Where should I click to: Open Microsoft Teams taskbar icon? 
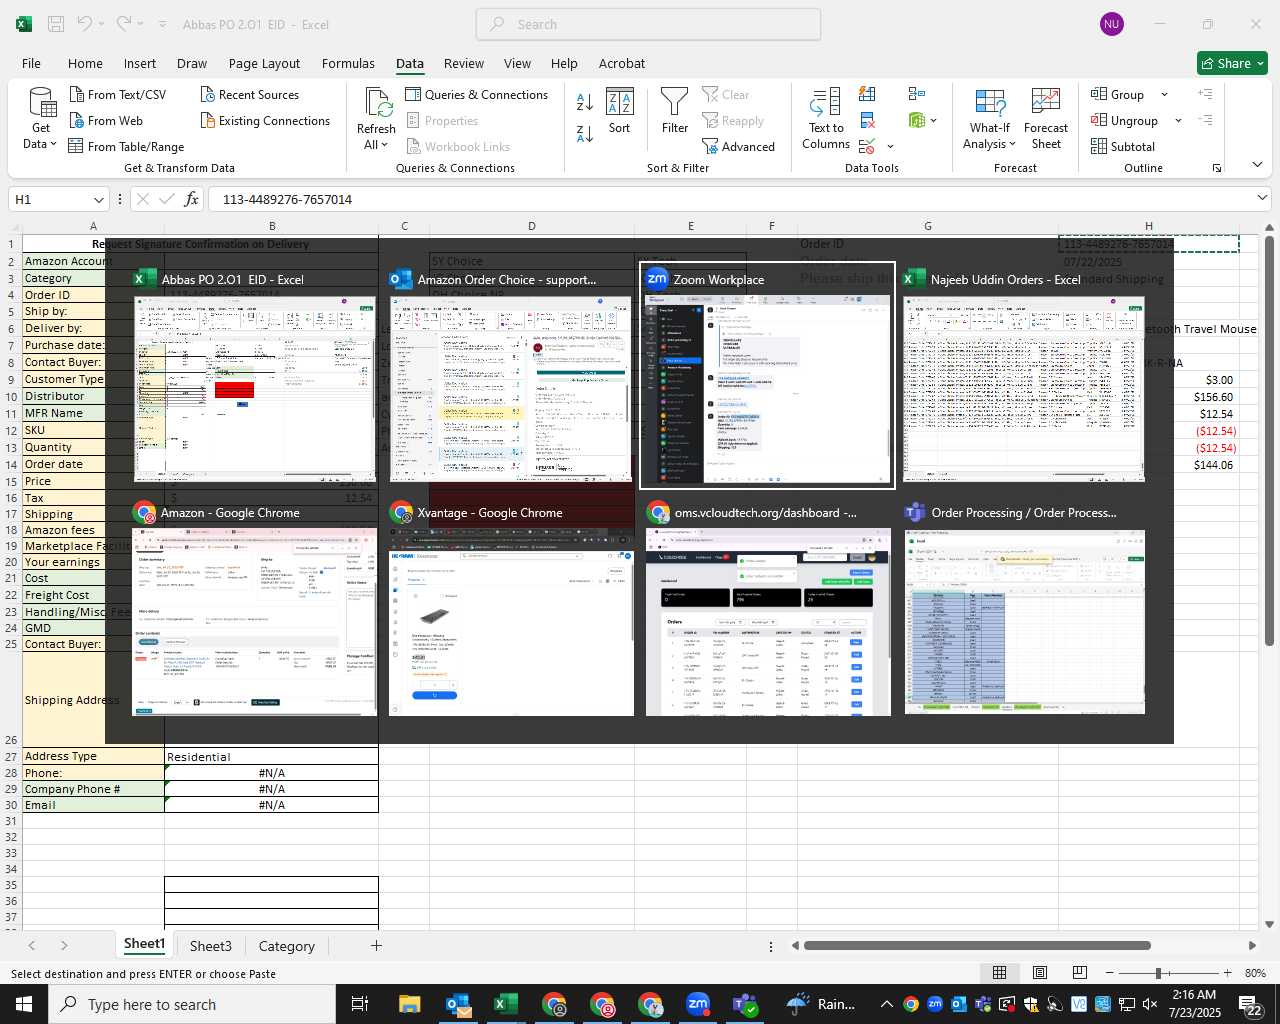[x=746, y=1004]
